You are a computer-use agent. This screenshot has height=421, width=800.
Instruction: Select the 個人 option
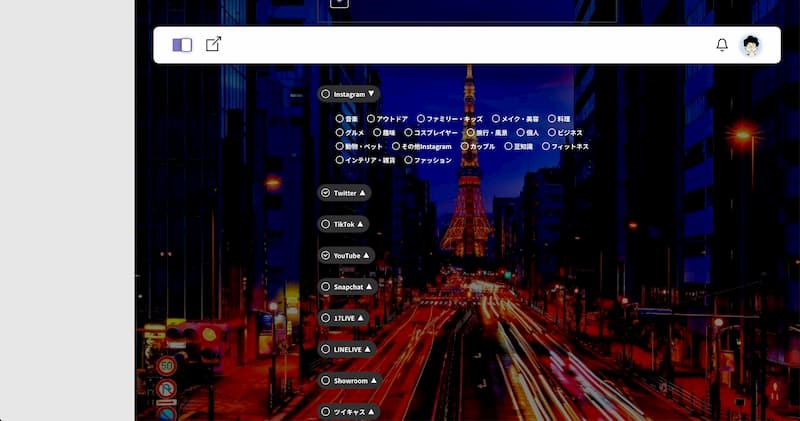click(528, 133)
